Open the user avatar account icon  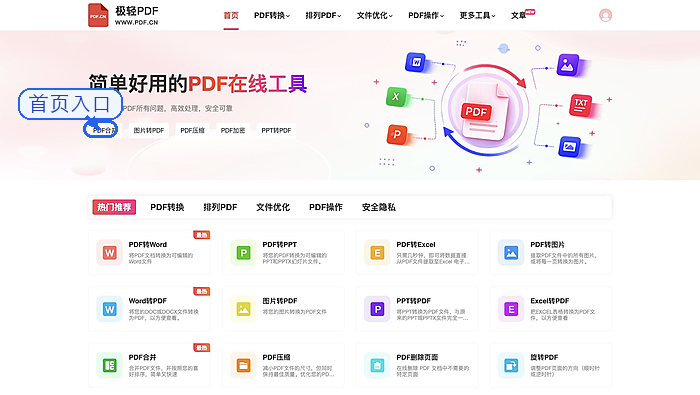click(x=605, y=15)
